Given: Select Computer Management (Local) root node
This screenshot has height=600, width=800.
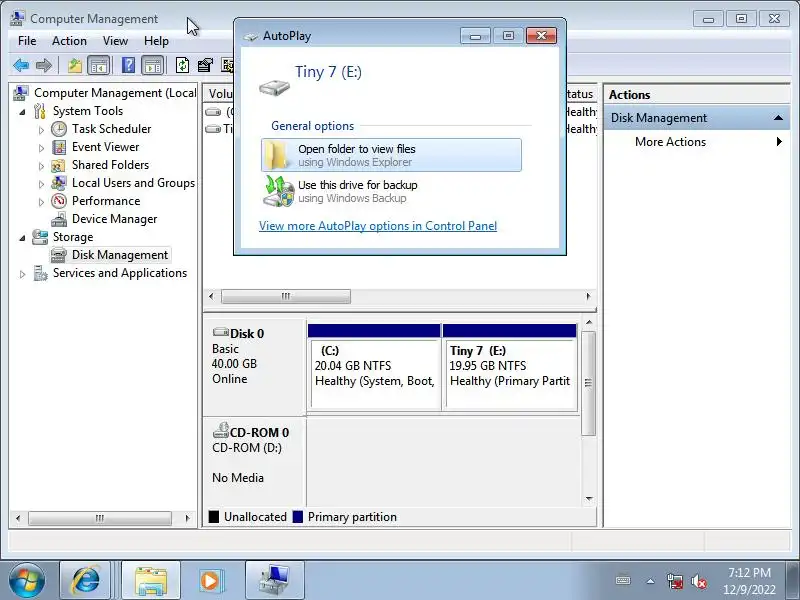Looking at the screenshot, I should click(115, 93).
